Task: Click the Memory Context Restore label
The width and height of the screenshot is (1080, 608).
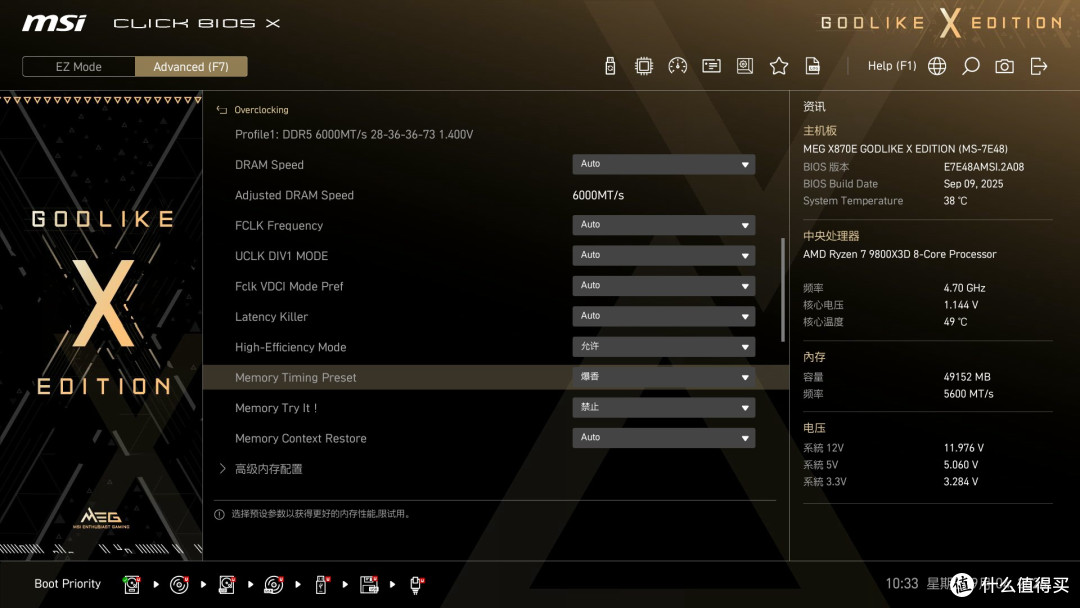Action: [x=300, y=438]
